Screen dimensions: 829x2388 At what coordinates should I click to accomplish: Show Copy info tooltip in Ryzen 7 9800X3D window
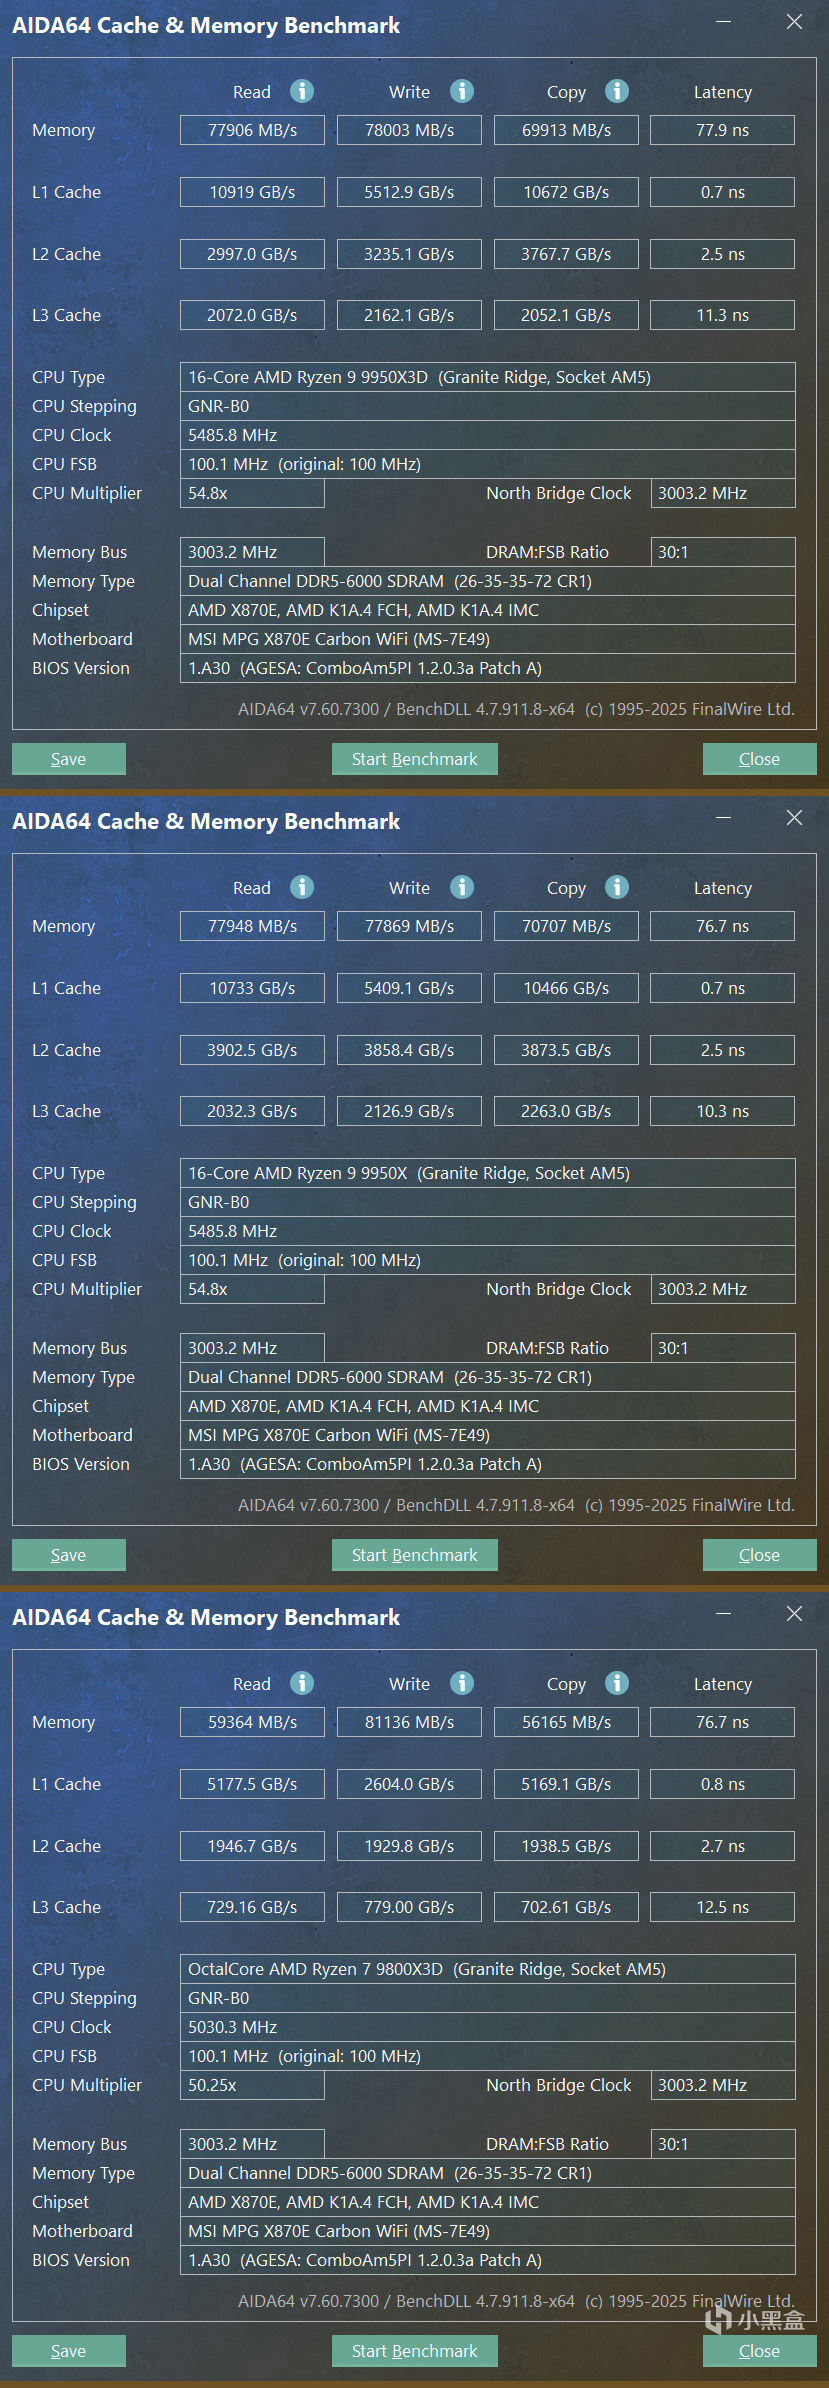pos(617,1683)
